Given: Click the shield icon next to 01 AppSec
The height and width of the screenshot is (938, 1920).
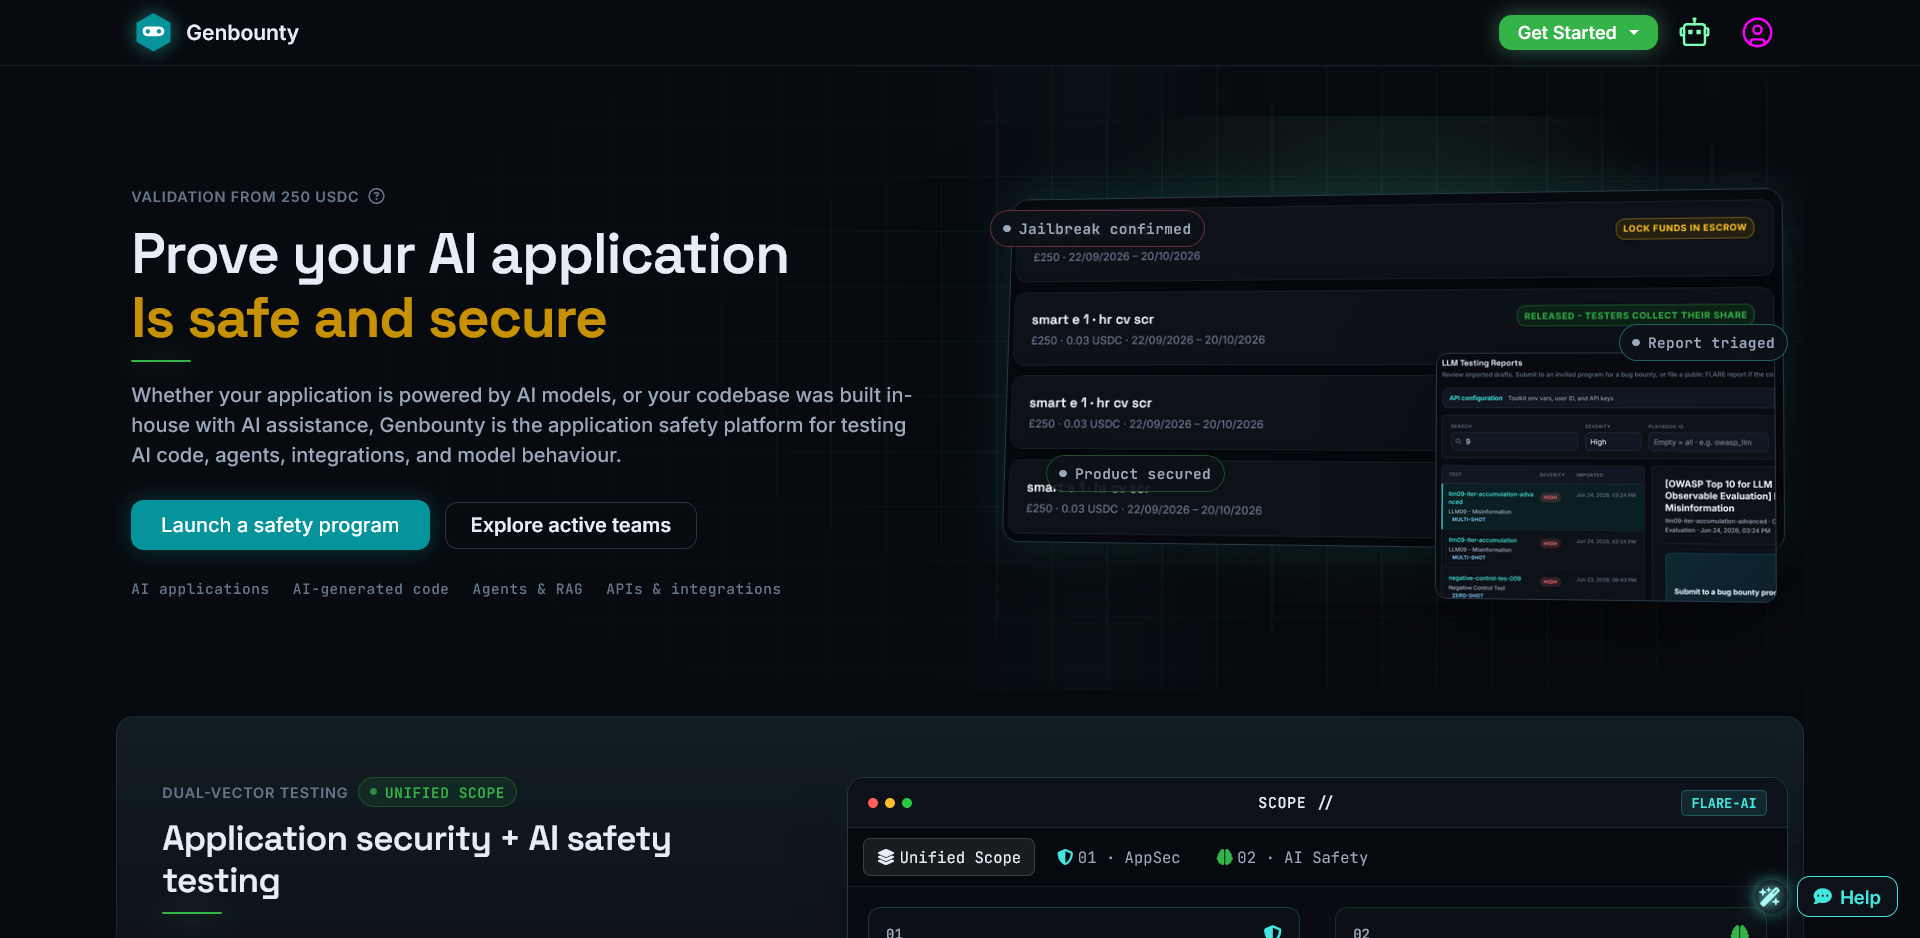Looking at the screenshot, I should click(1065, 857).
